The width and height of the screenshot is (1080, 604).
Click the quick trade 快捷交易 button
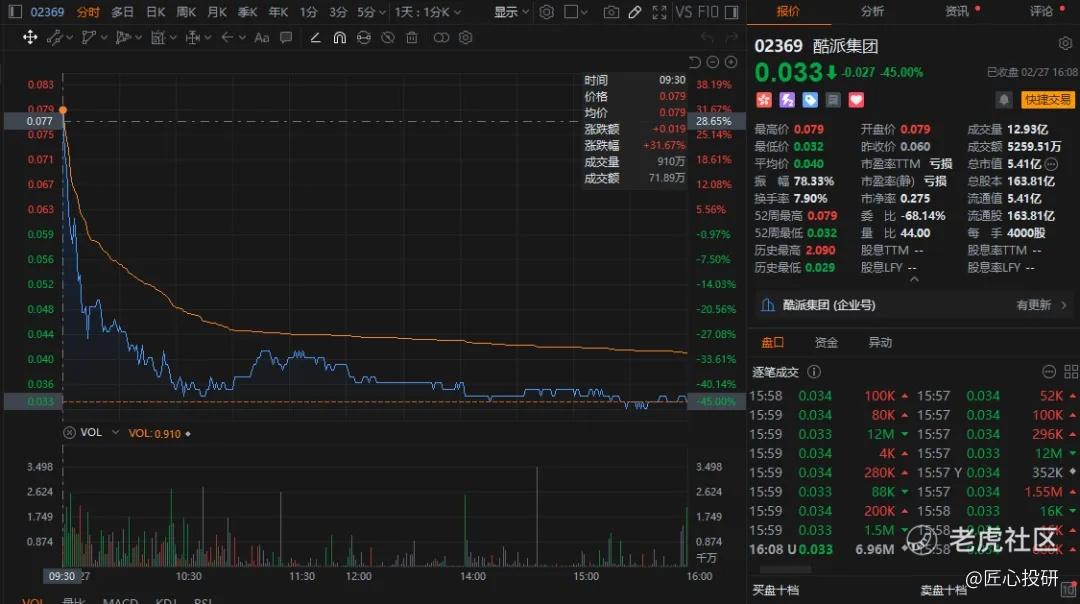point(1047,100)
